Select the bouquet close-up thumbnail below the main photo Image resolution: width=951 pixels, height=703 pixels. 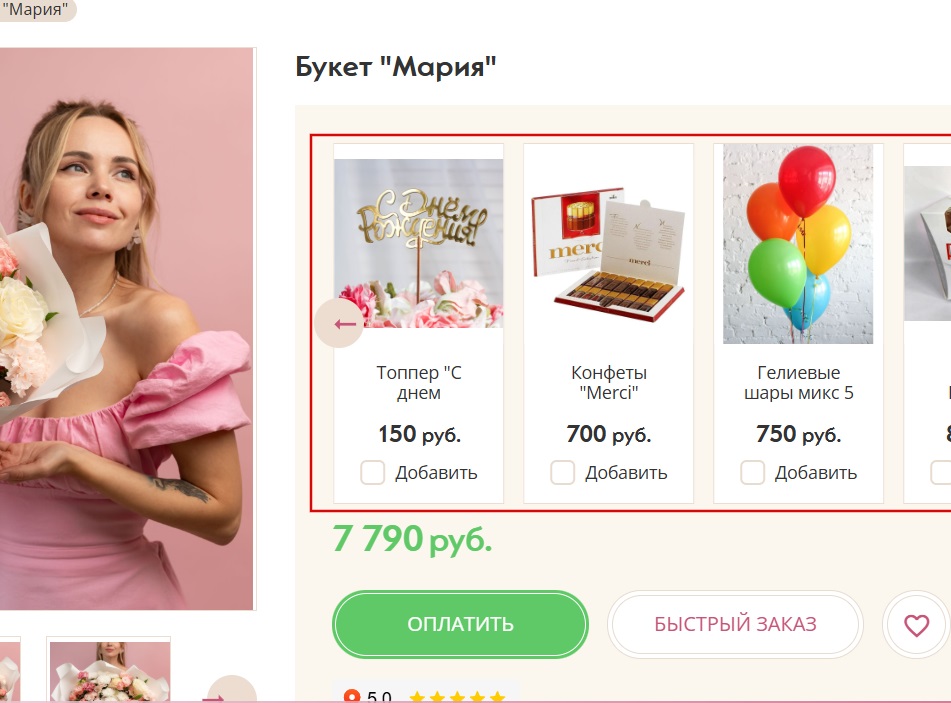click(109, 670)
